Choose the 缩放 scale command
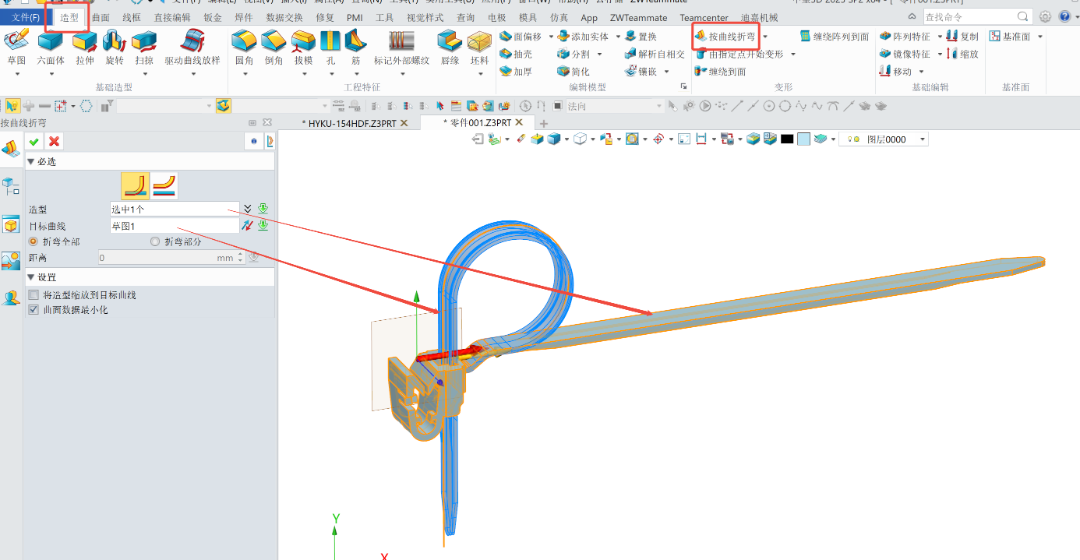 pyautogui.click(x=963, y=54)
